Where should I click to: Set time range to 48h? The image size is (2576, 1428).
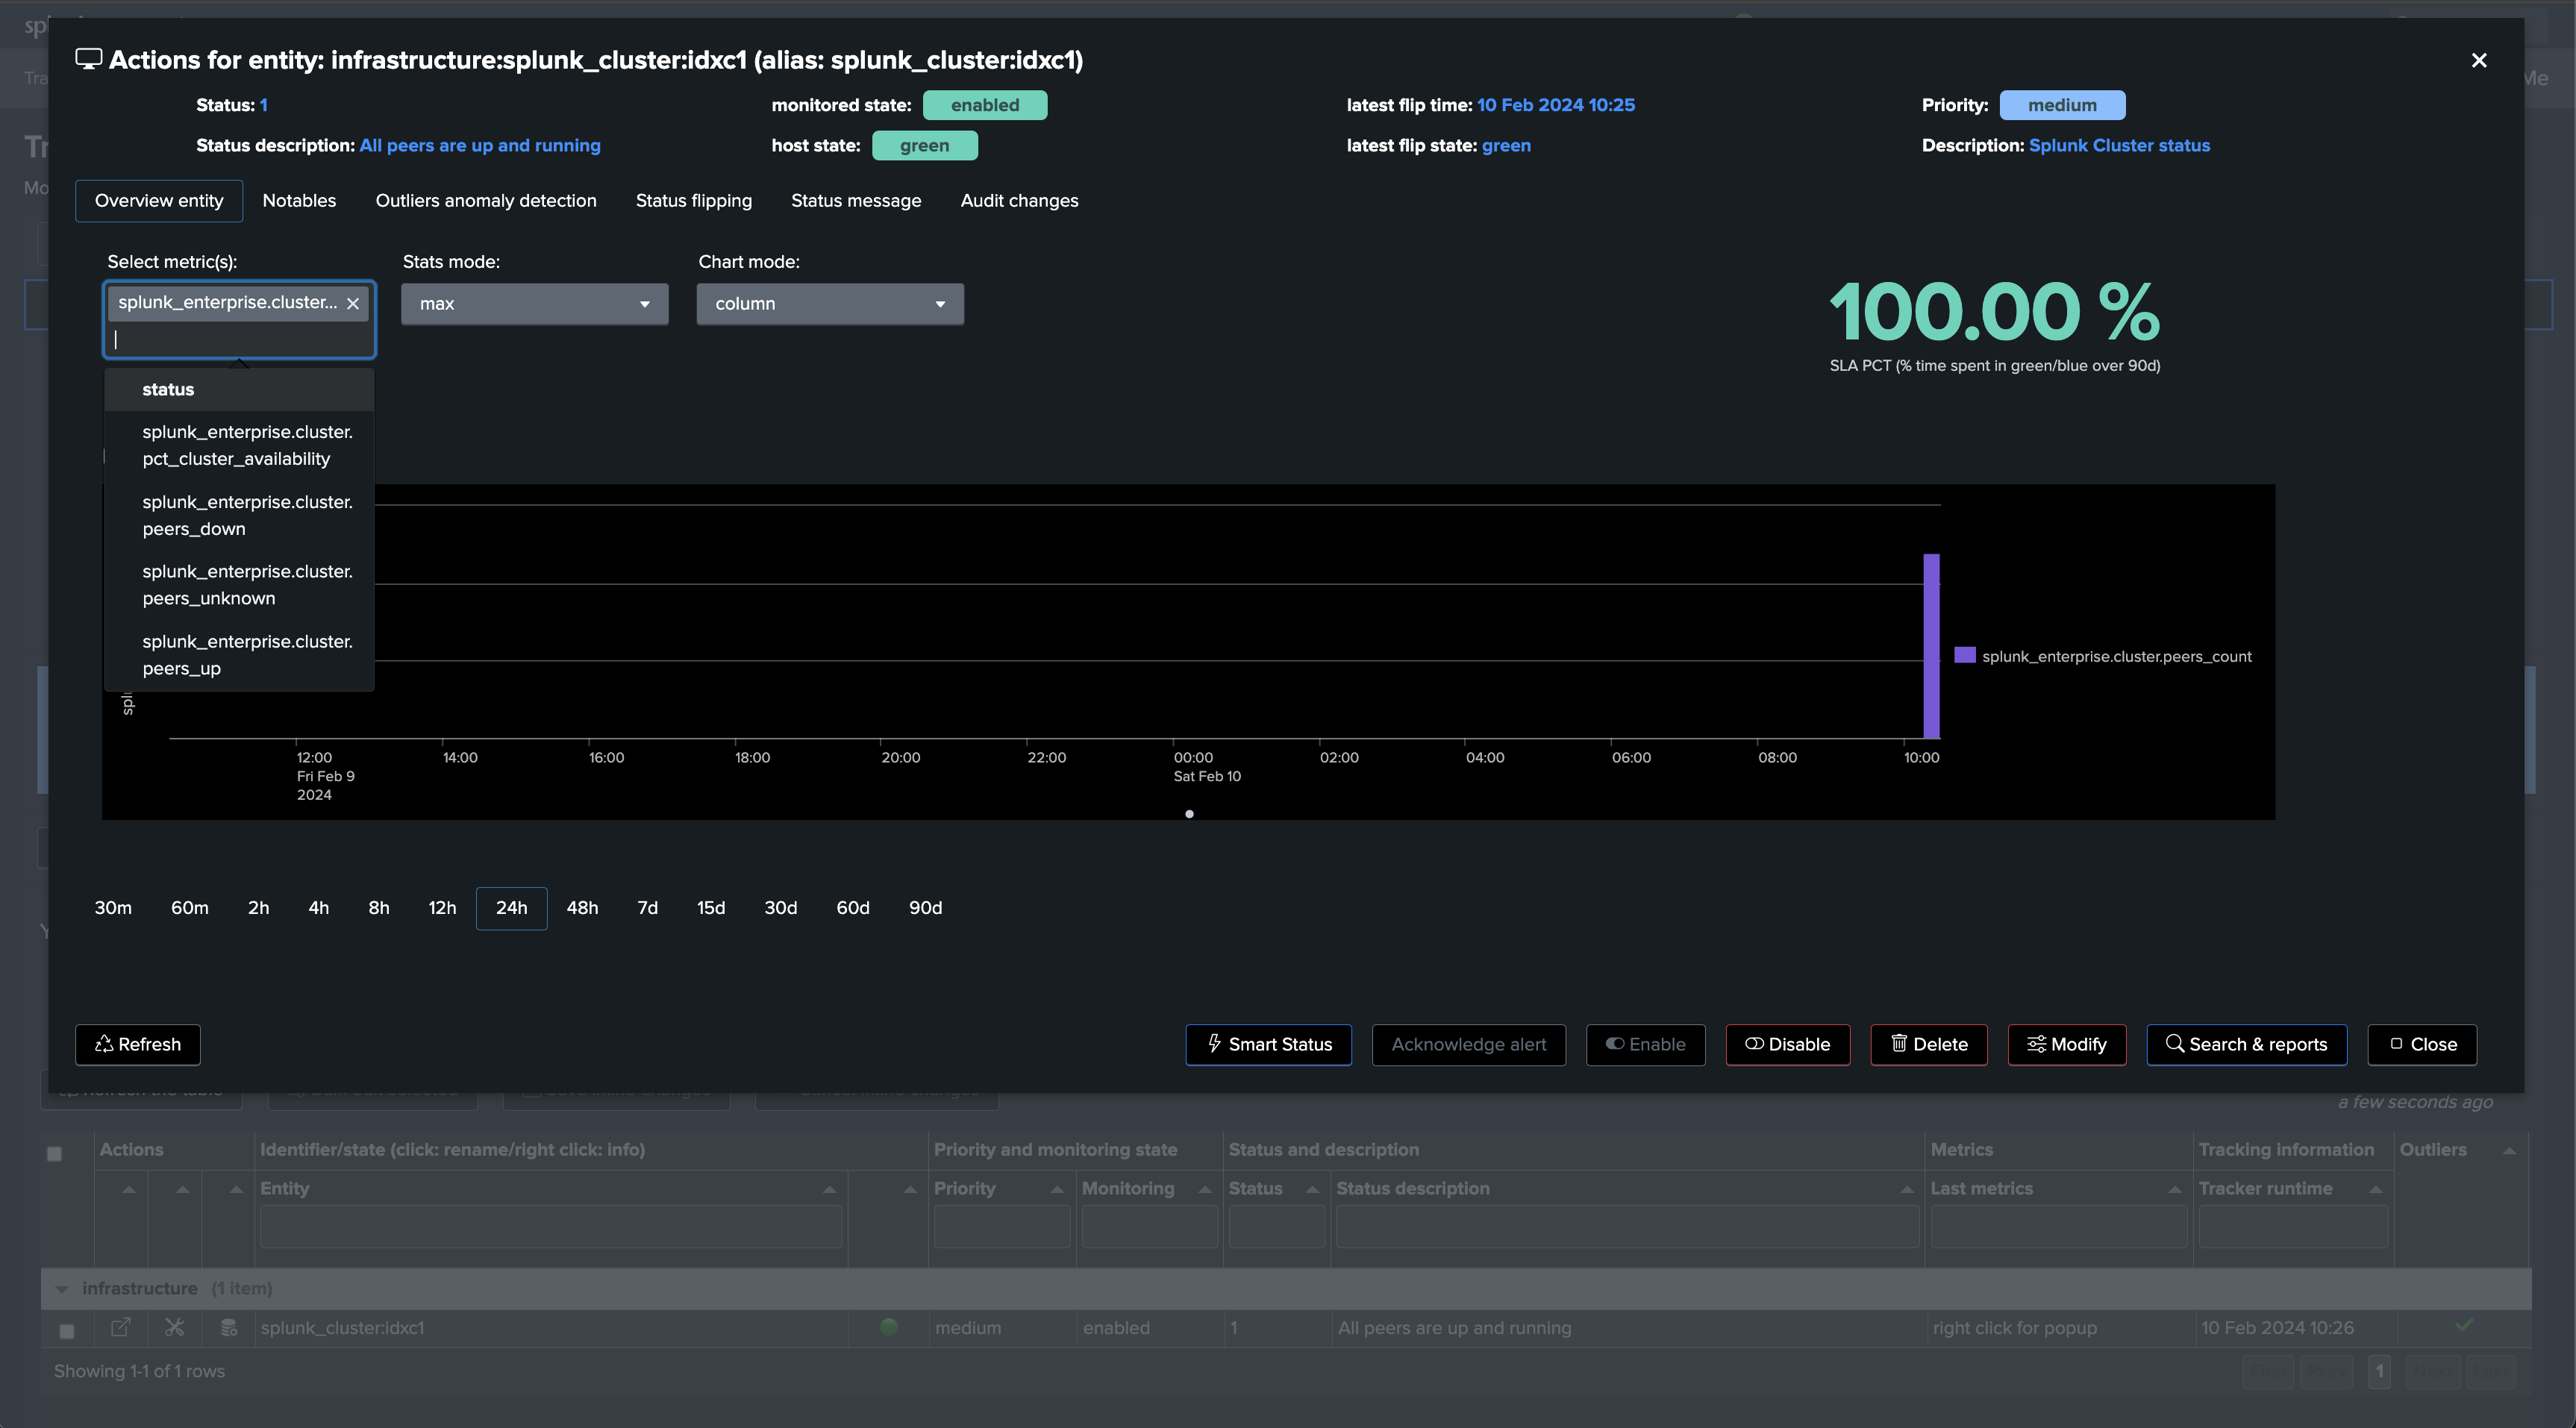point(582,908)
